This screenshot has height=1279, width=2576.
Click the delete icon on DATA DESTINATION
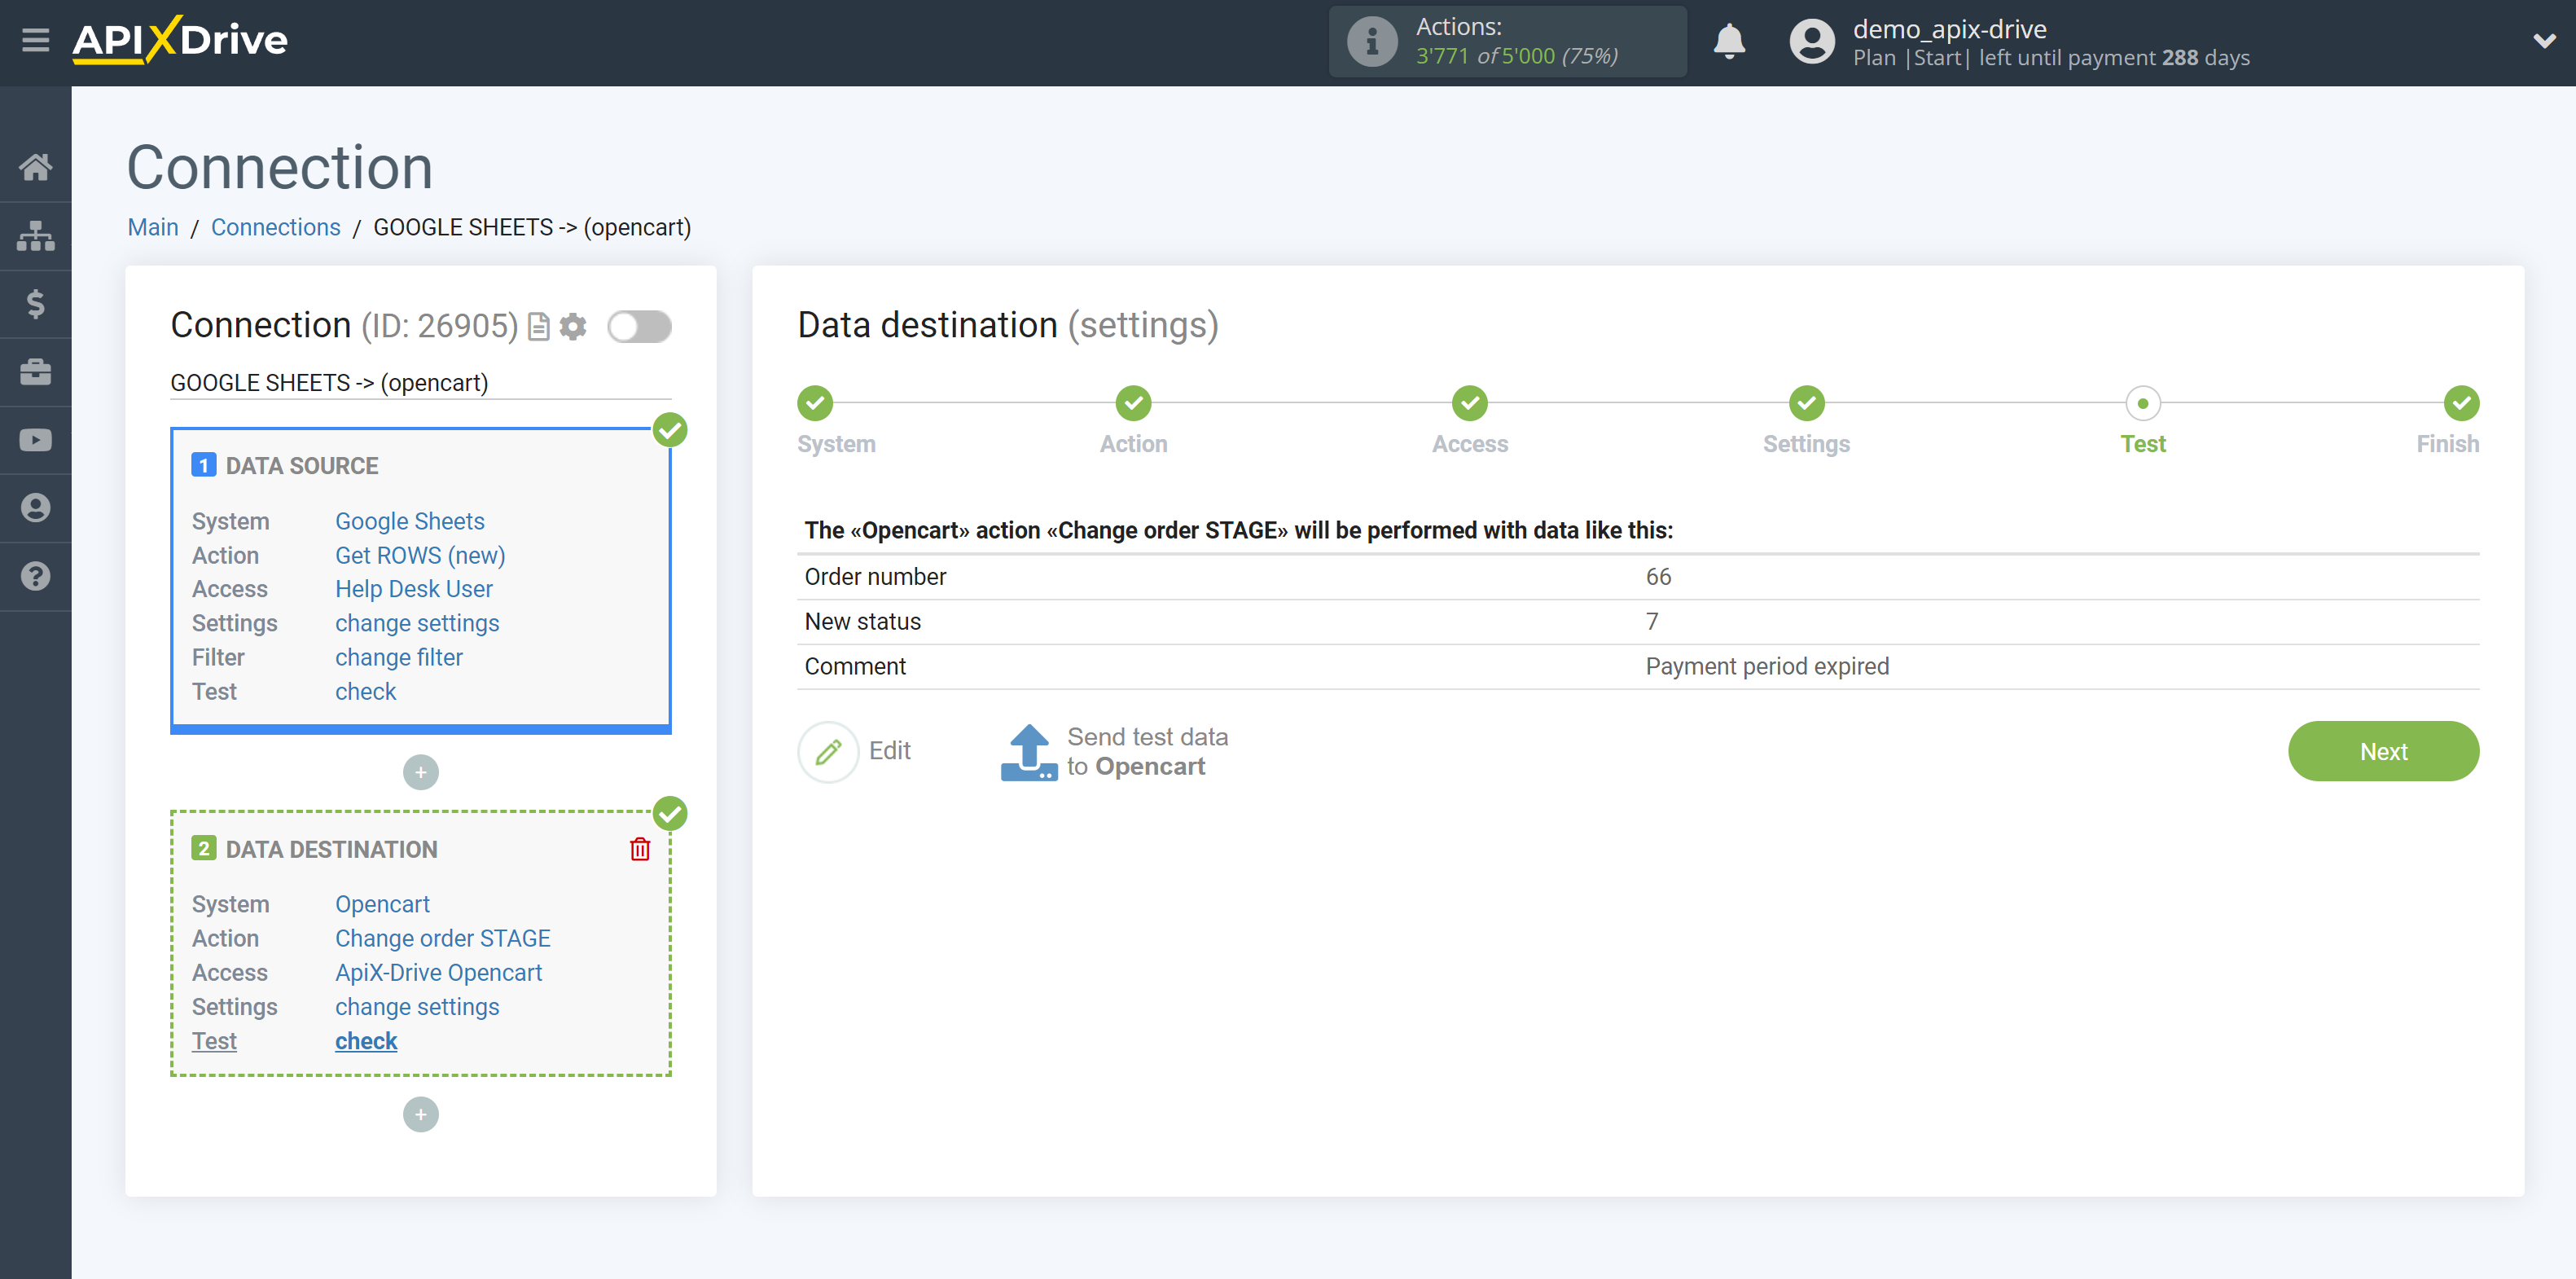[x=641, y=850]
